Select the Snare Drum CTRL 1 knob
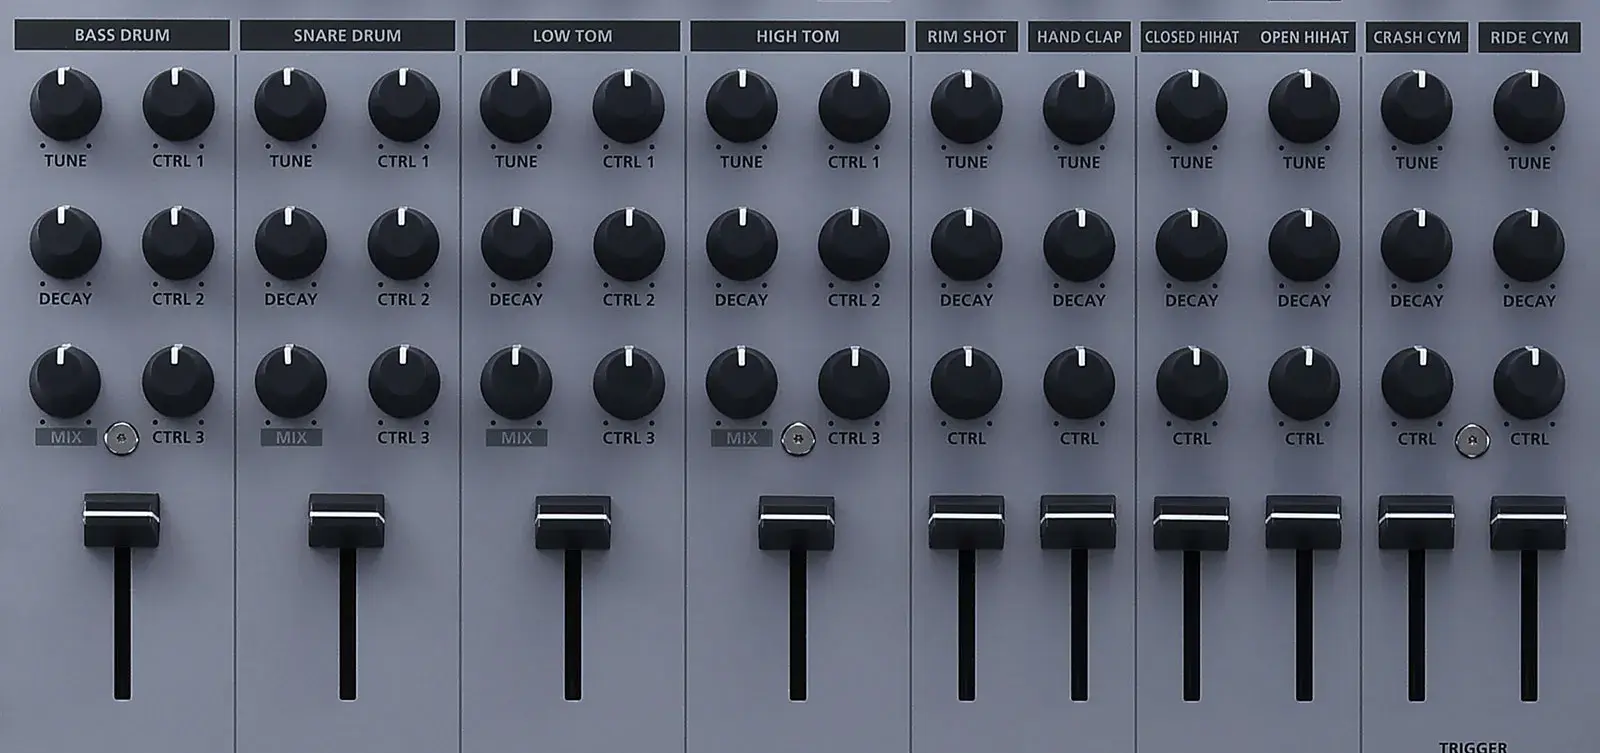 coord(403,106)
